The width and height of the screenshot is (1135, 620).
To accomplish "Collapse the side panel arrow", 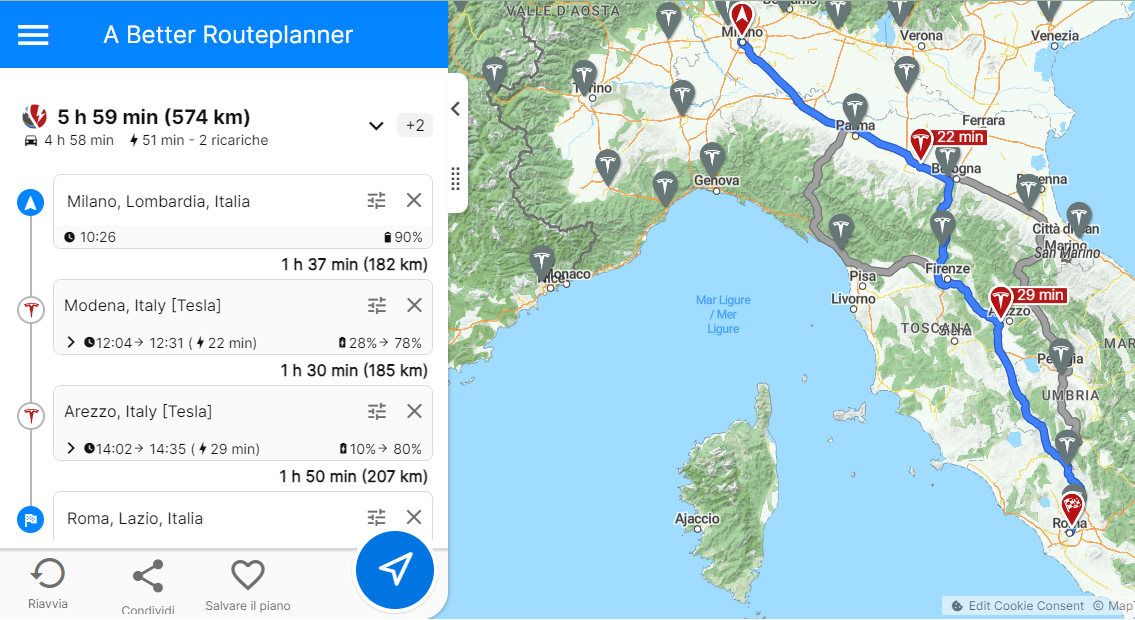I will click(455, 109).
